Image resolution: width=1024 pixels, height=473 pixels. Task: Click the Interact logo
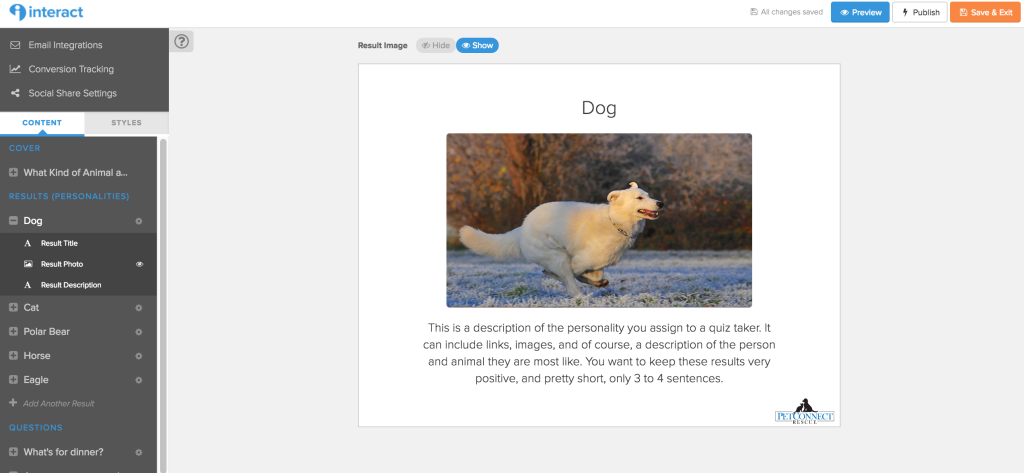coord(46,12)
